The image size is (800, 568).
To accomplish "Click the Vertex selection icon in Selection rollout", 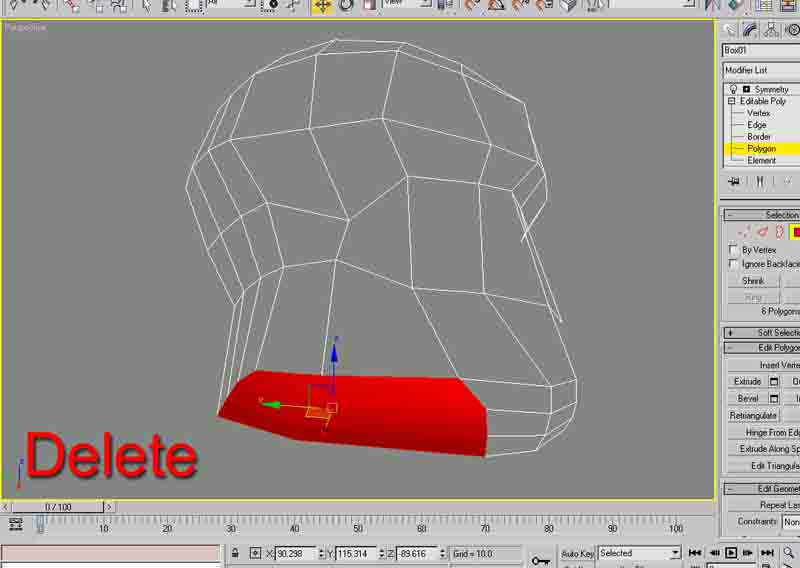I will pos(743,232).
